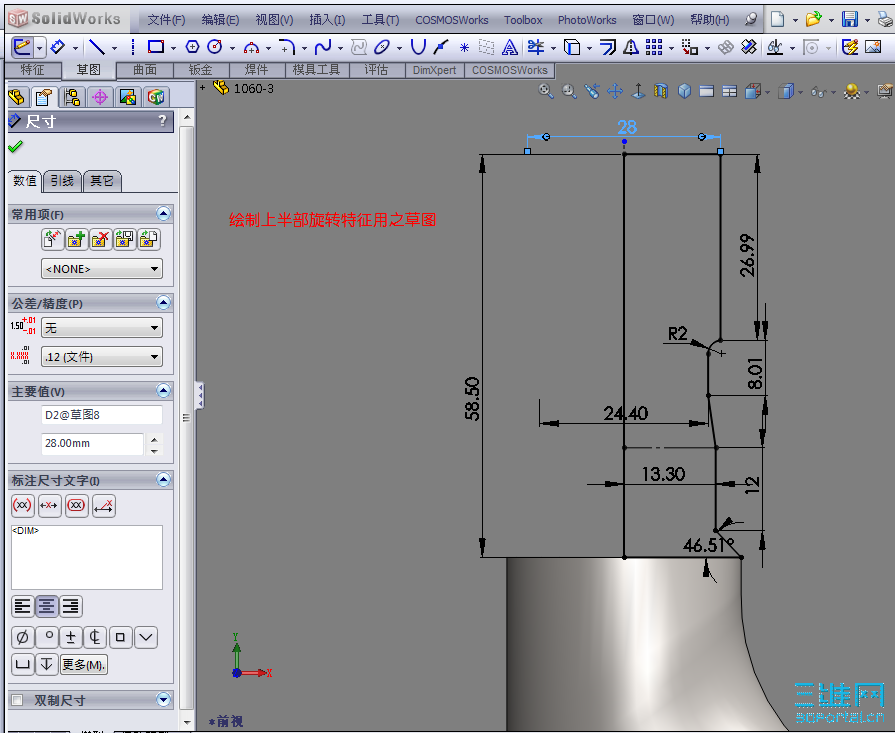Screen dimensions: 895x733
Task: Set dimension text right justify
Action: point(71,606)
